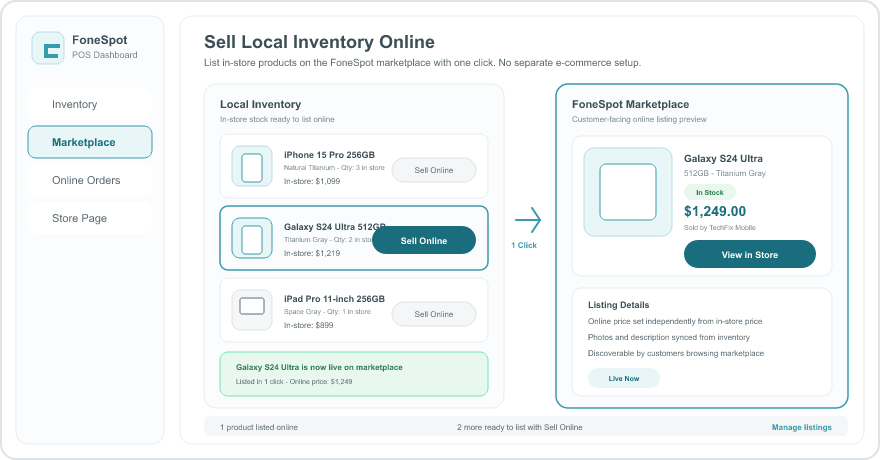The image size is (880, 460).
Task: Click 'Photos and description synced from inventory'
Action: point(668,337)
